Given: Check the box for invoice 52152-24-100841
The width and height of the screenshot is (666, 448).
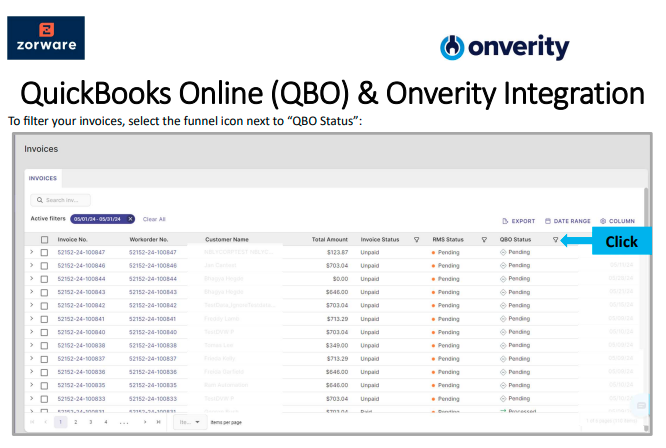Looking at the screenshot, I should (44, 319).
